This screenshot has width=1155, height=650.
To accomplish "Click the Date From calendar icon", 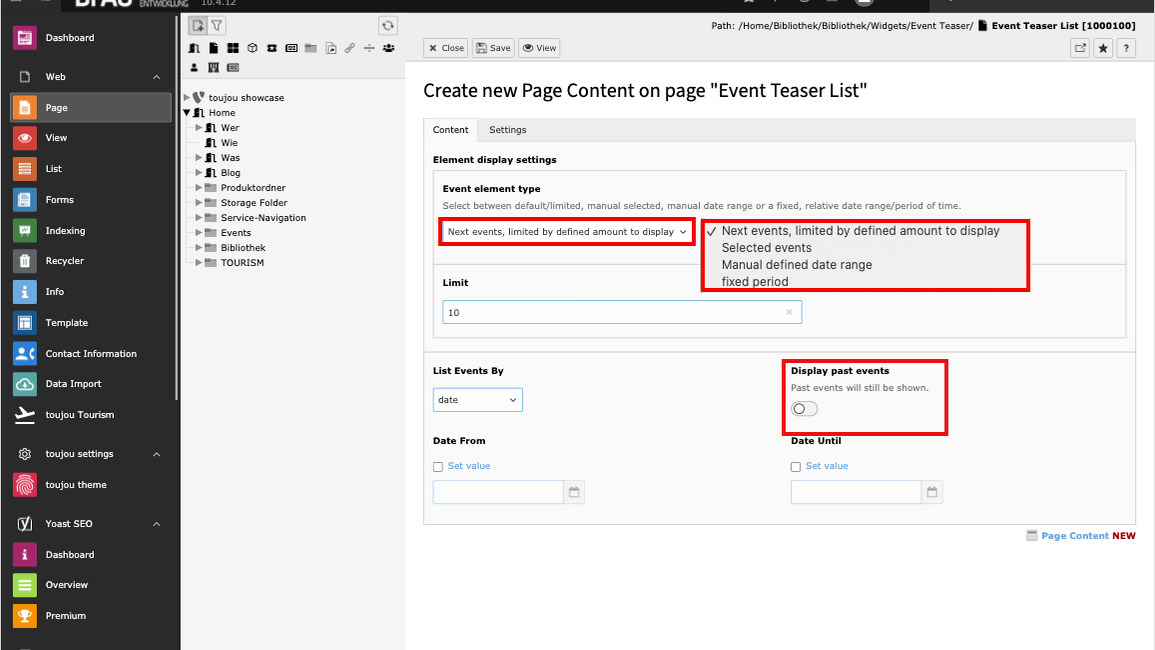I will (x=574, y=492).
